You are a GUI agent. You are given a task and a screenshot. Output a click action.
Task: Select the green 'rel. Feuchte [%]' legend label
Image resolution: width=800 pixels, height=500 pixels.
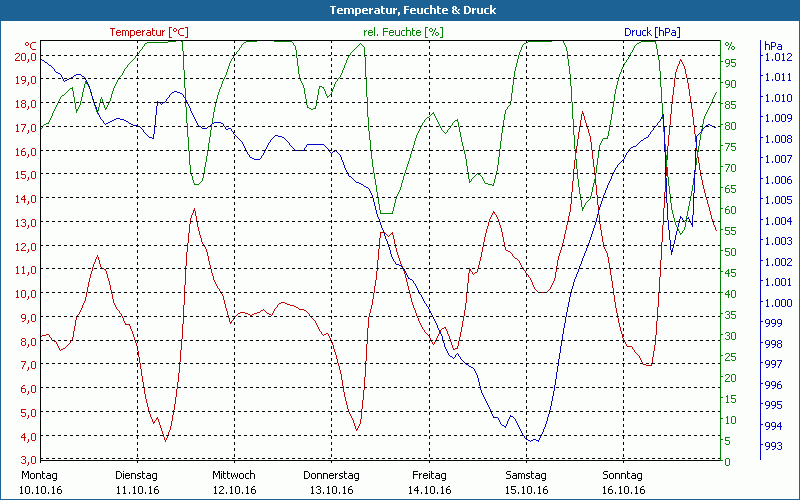click(403, 32)
